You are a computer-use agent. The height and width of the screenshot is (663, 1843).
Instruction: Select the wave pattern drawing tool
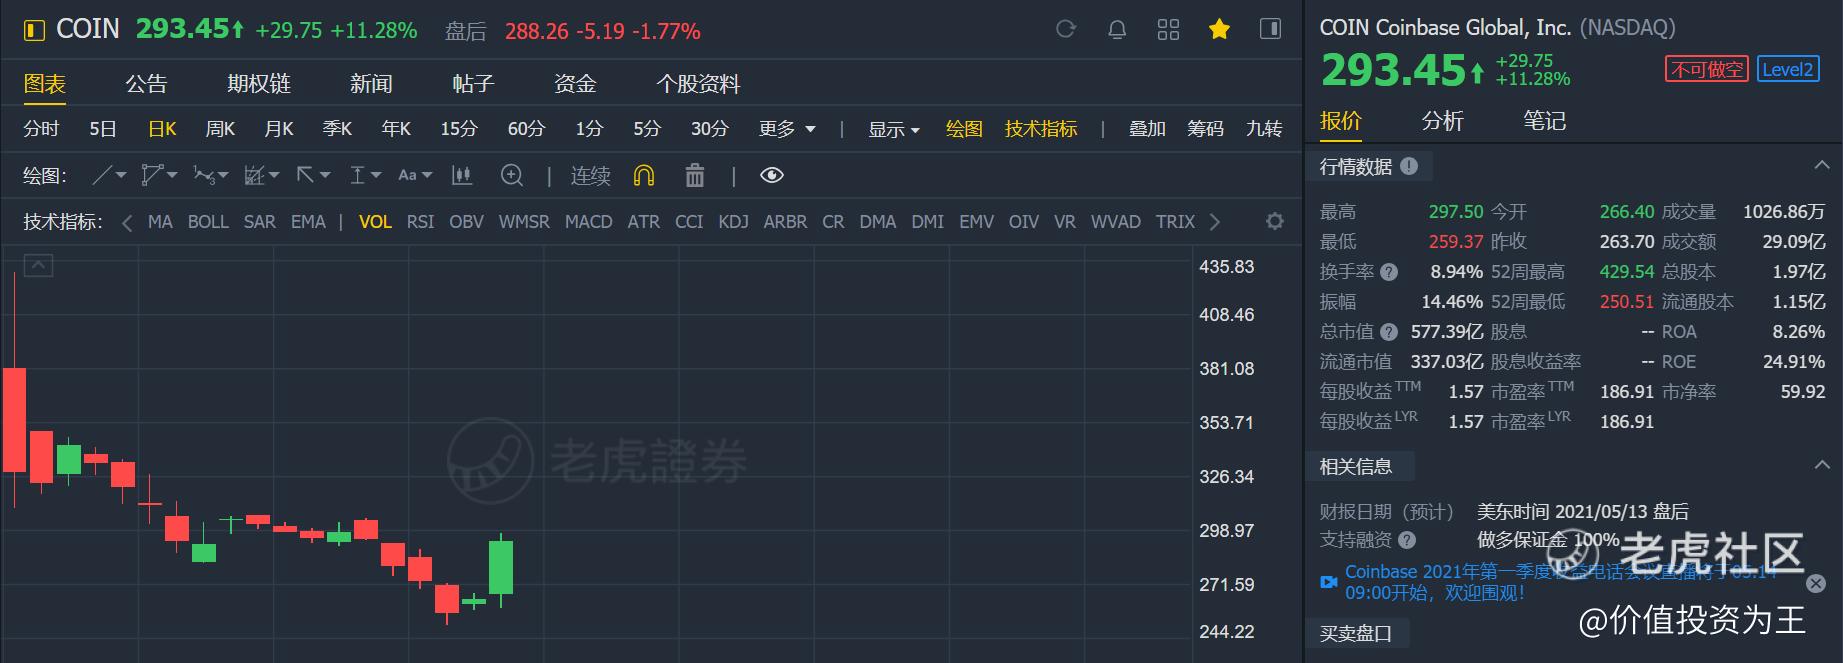(204, 176)
